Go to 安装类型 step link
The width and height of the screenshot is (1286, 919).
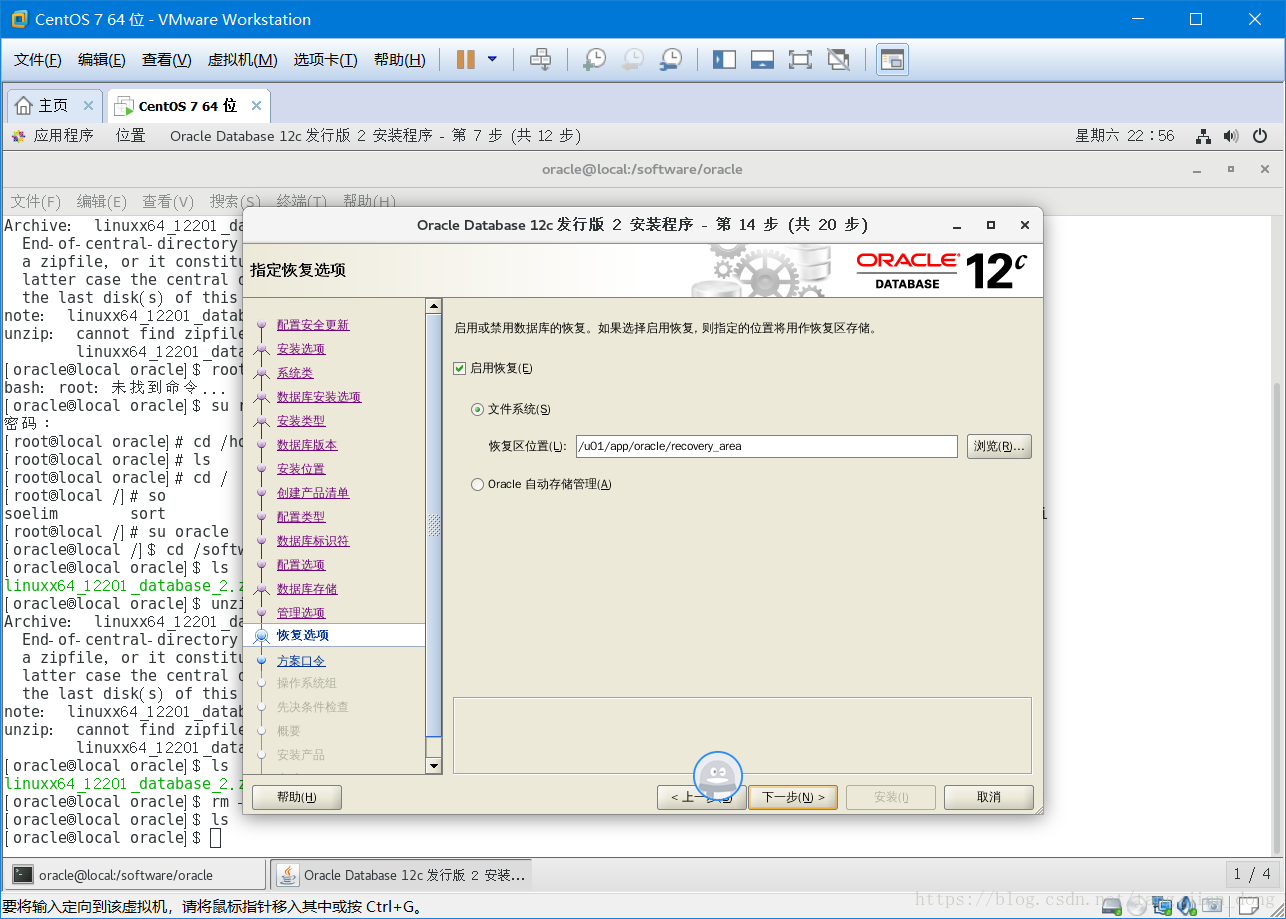(301, 421)
